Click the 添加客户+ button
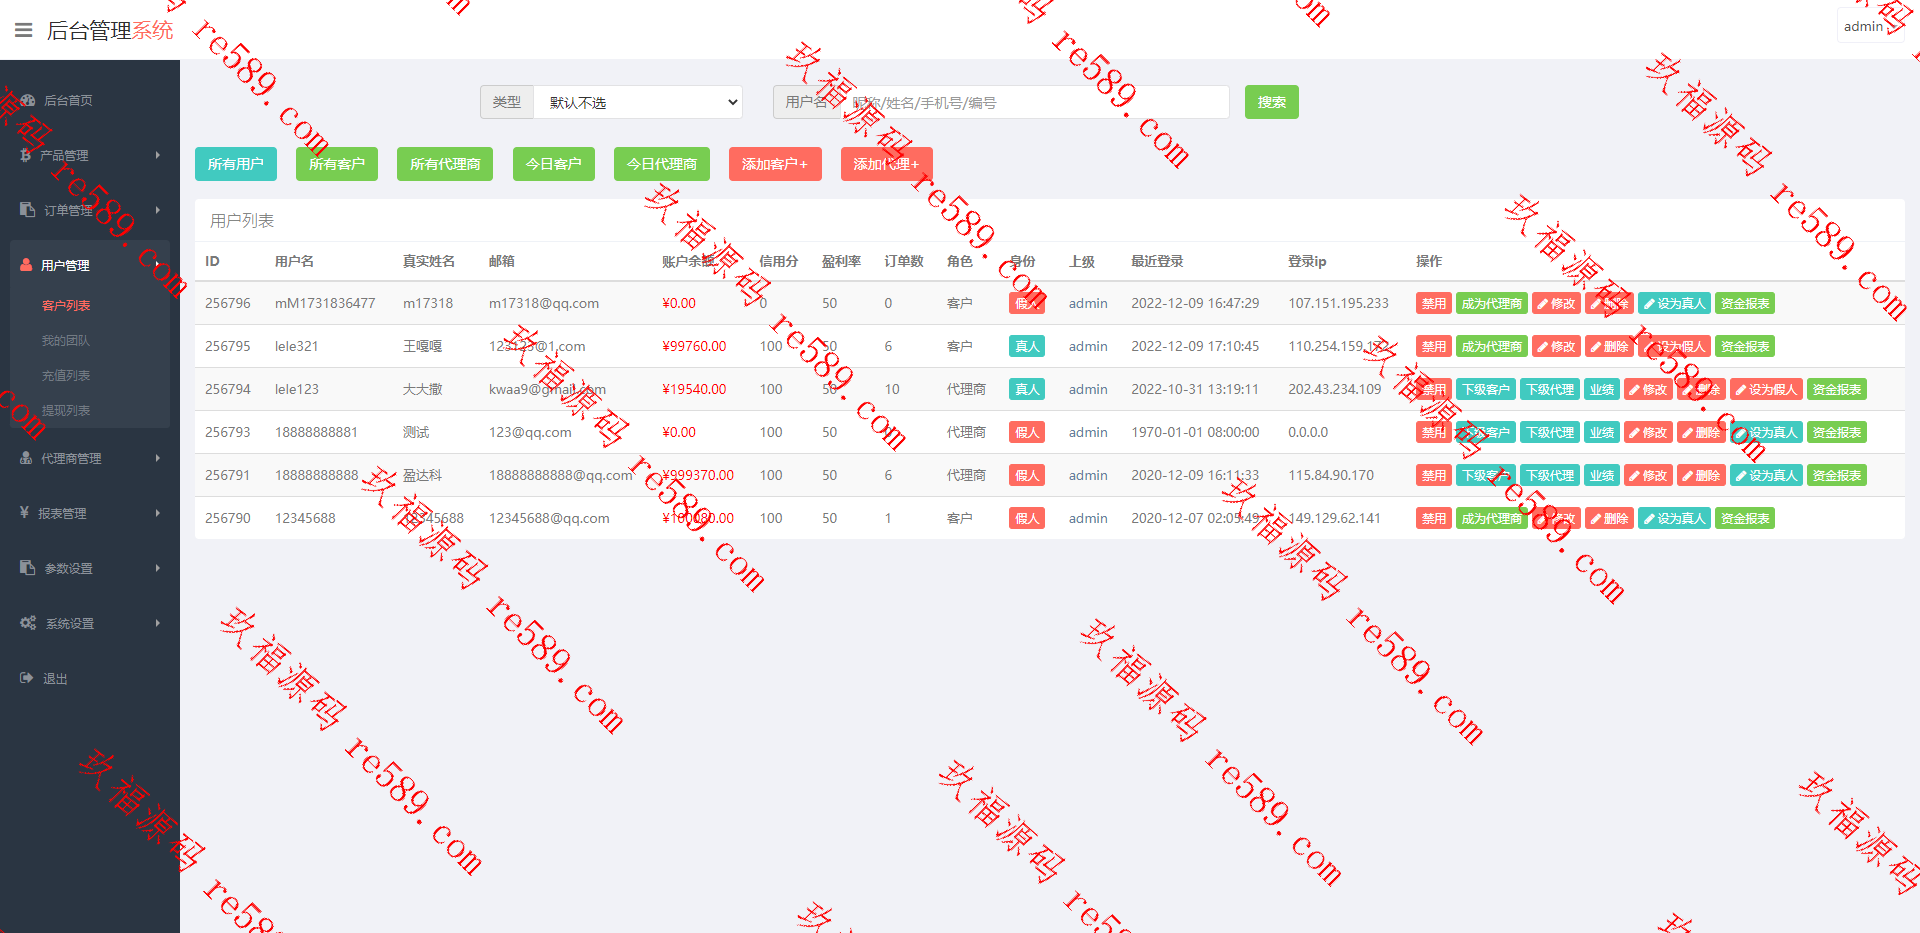 coord(775,164)
